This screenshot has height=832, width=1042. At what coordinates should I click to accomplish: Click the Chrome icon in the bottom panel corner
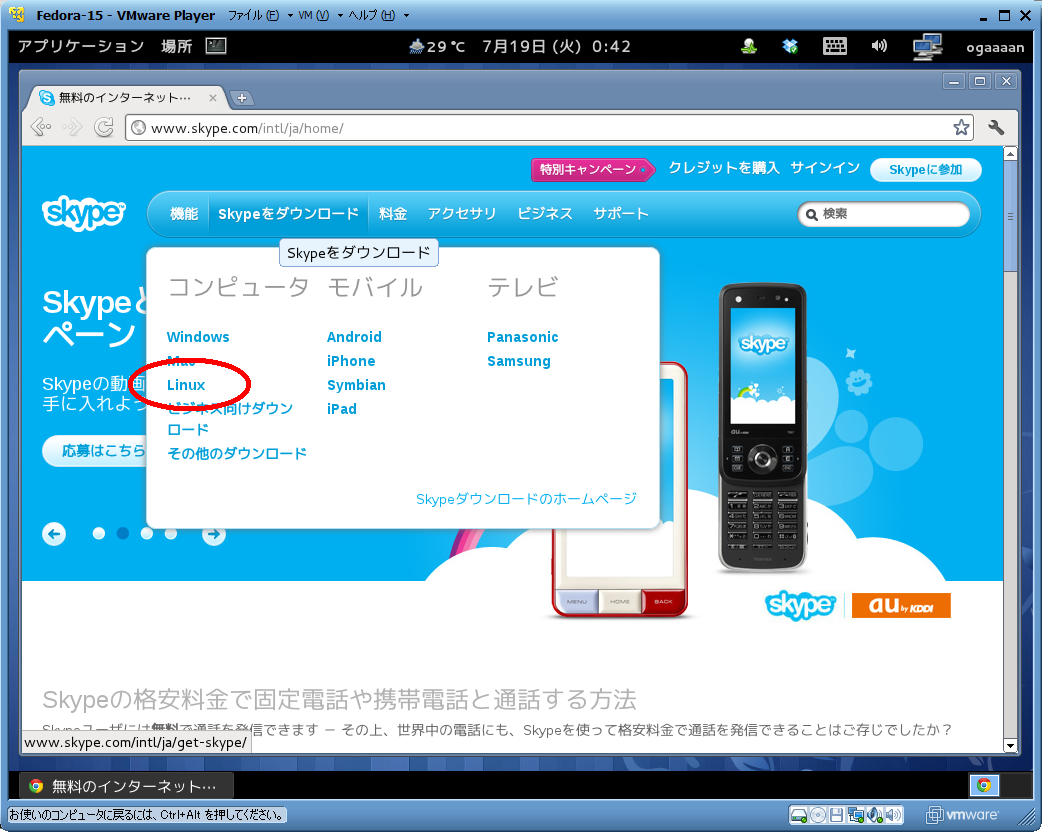click(984, 785)
